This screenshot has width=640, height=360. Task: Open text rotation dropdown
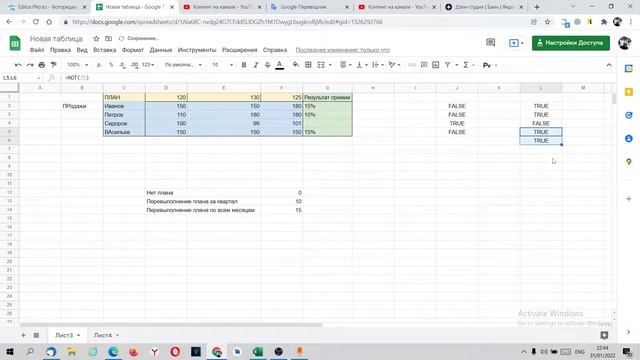pyautogui.click(x=394, y=65)
